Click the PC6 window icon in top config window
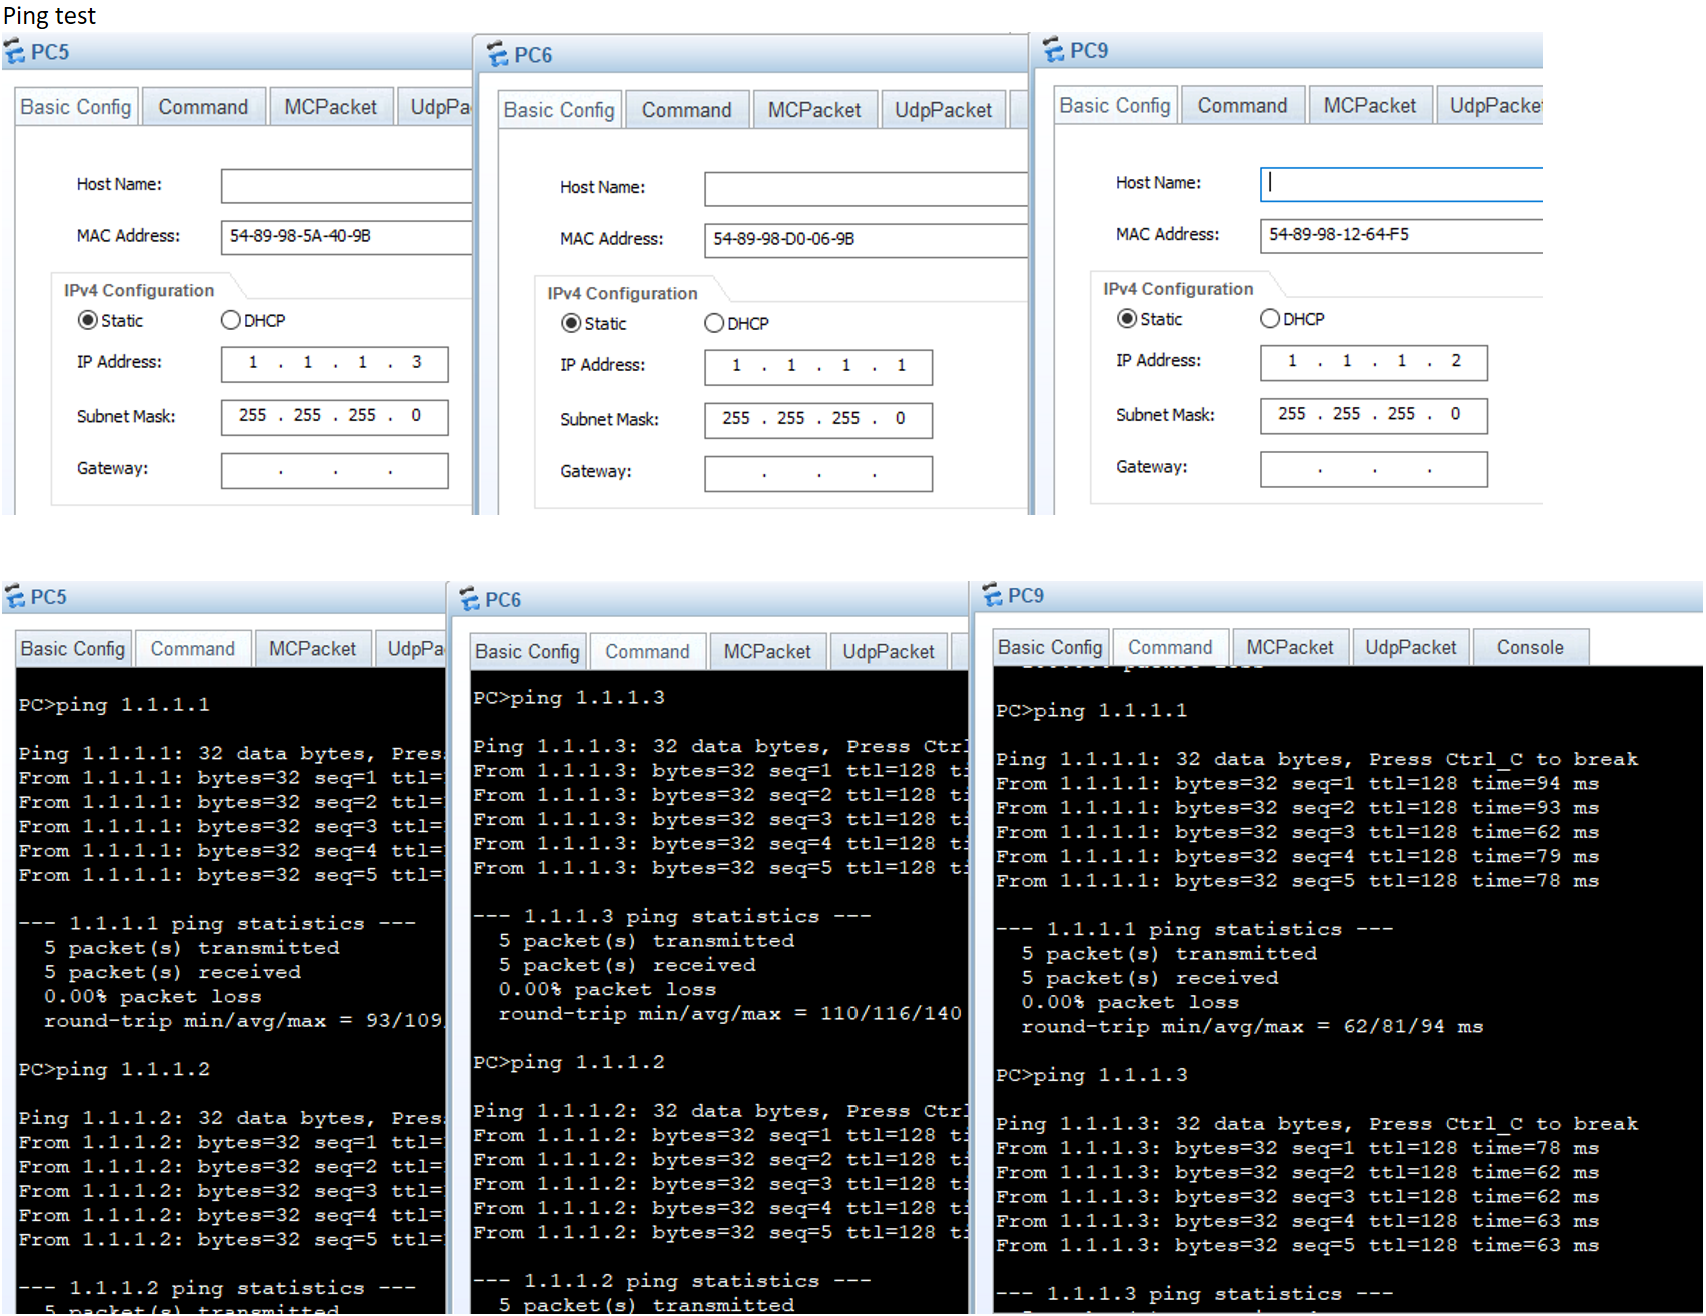1706x1316 pixels. click(497, 54)
